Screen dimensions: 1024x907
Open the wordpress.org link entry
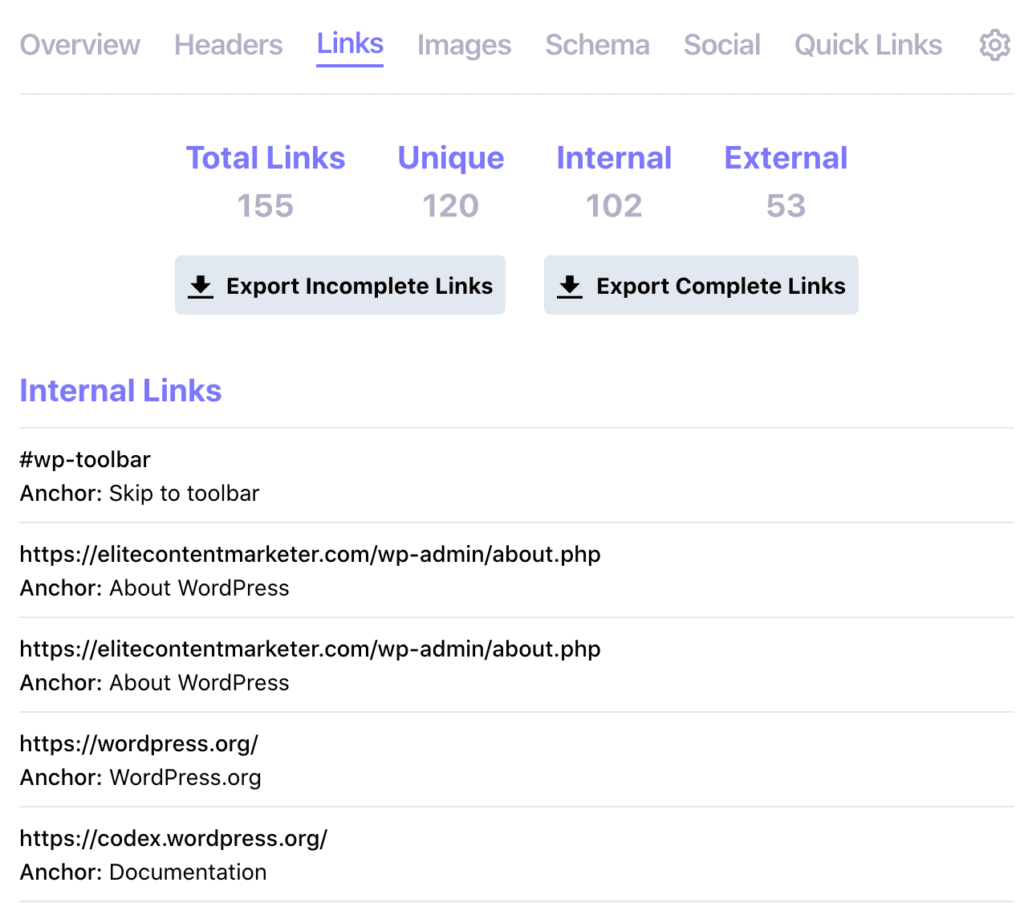coord(139,744)
